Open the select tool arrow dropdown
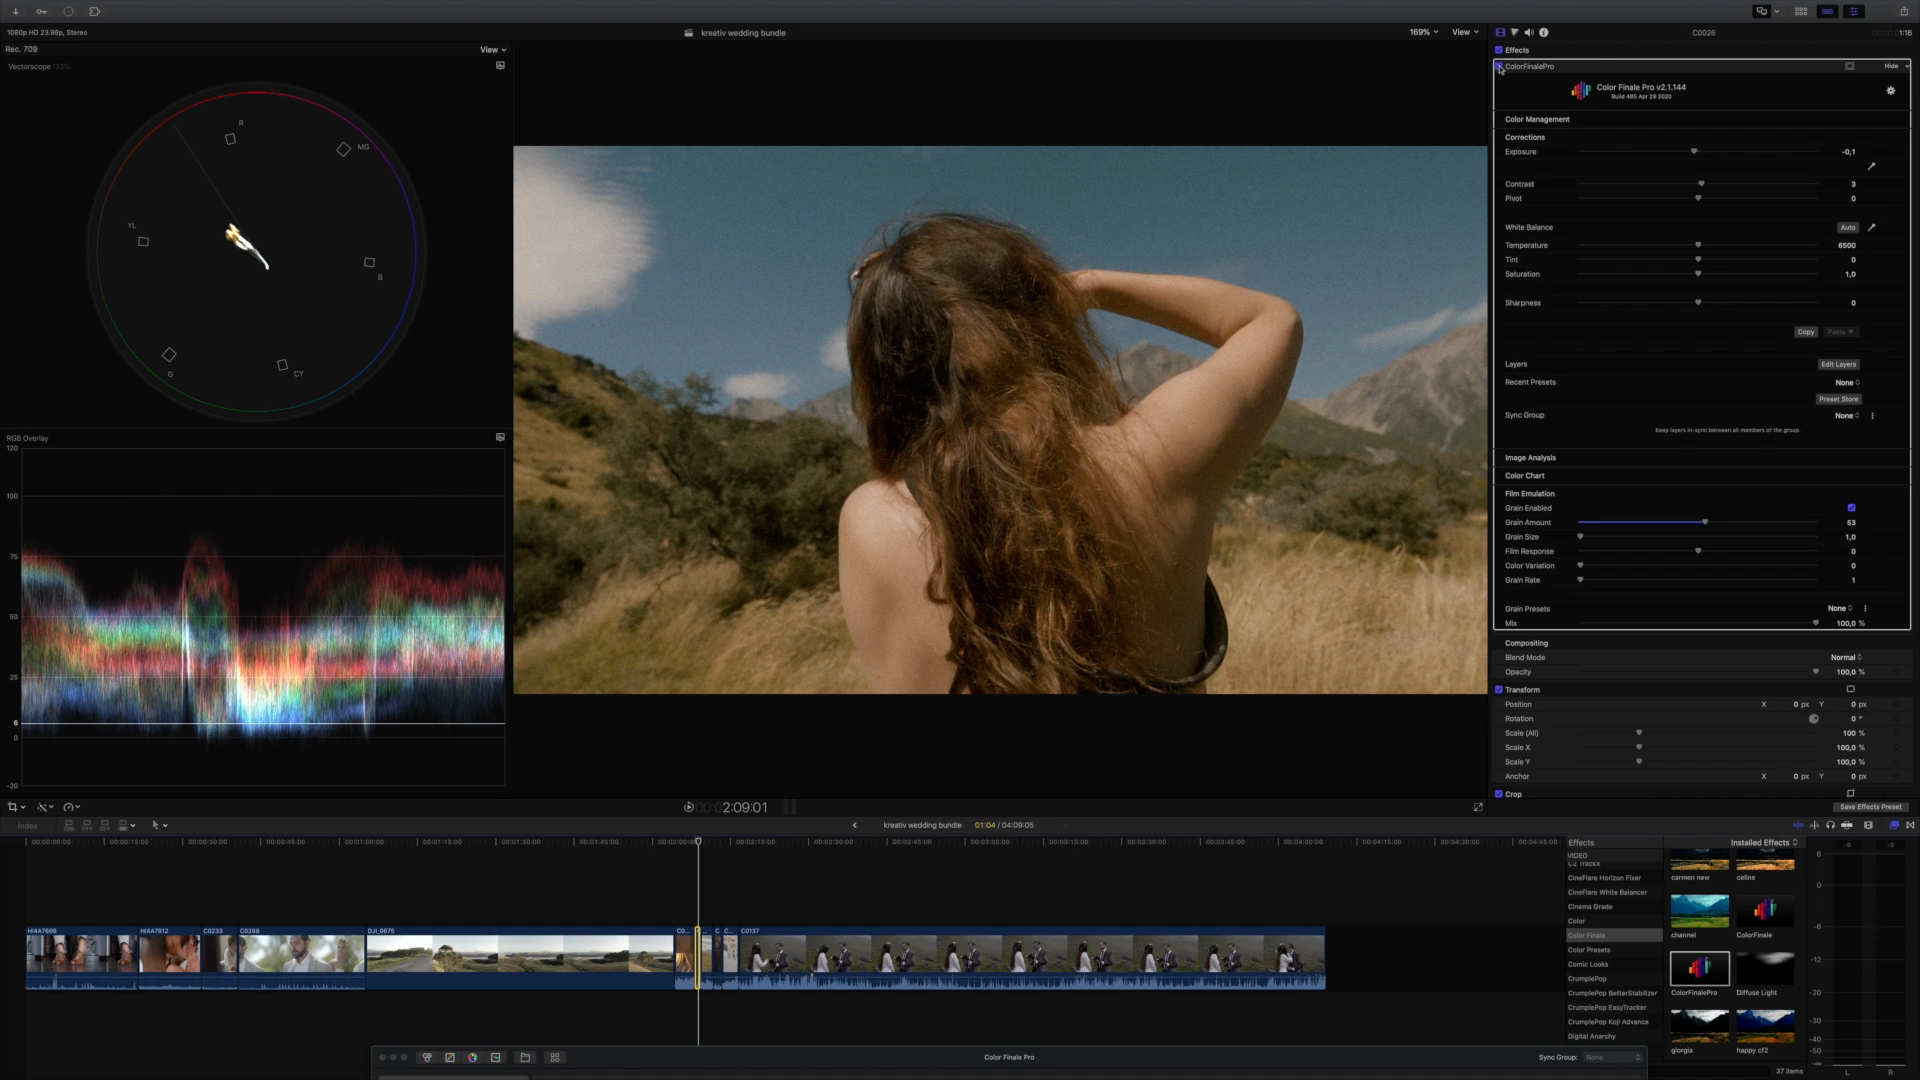This screenshot has width=1920, height=1080. coord(159,825)
